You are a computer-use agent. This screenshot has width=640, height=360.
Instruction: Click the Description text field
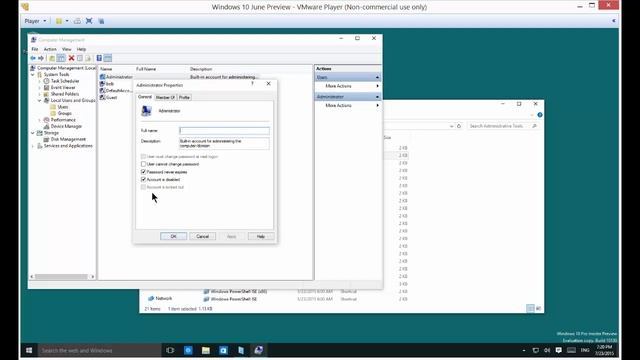pyautogui.click(x=224, y=143)
